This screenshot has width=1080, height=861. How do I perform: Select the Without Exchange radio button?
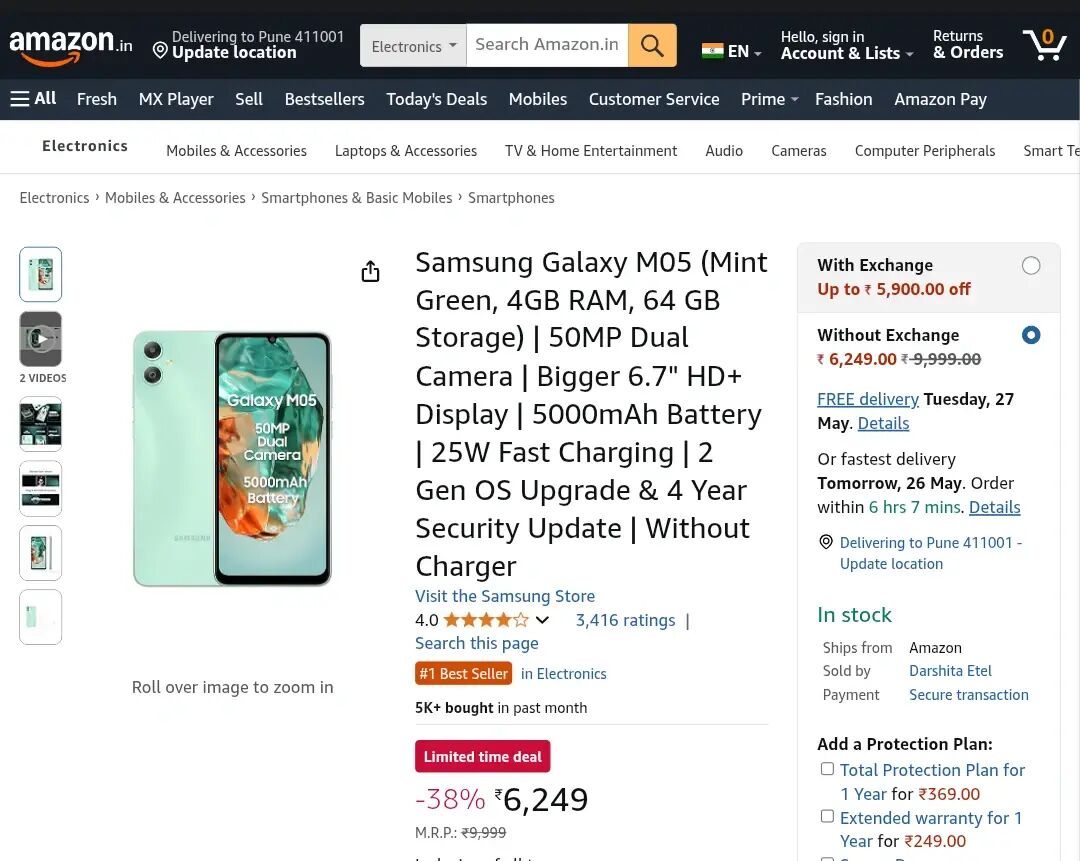(x=1031, y=336)
